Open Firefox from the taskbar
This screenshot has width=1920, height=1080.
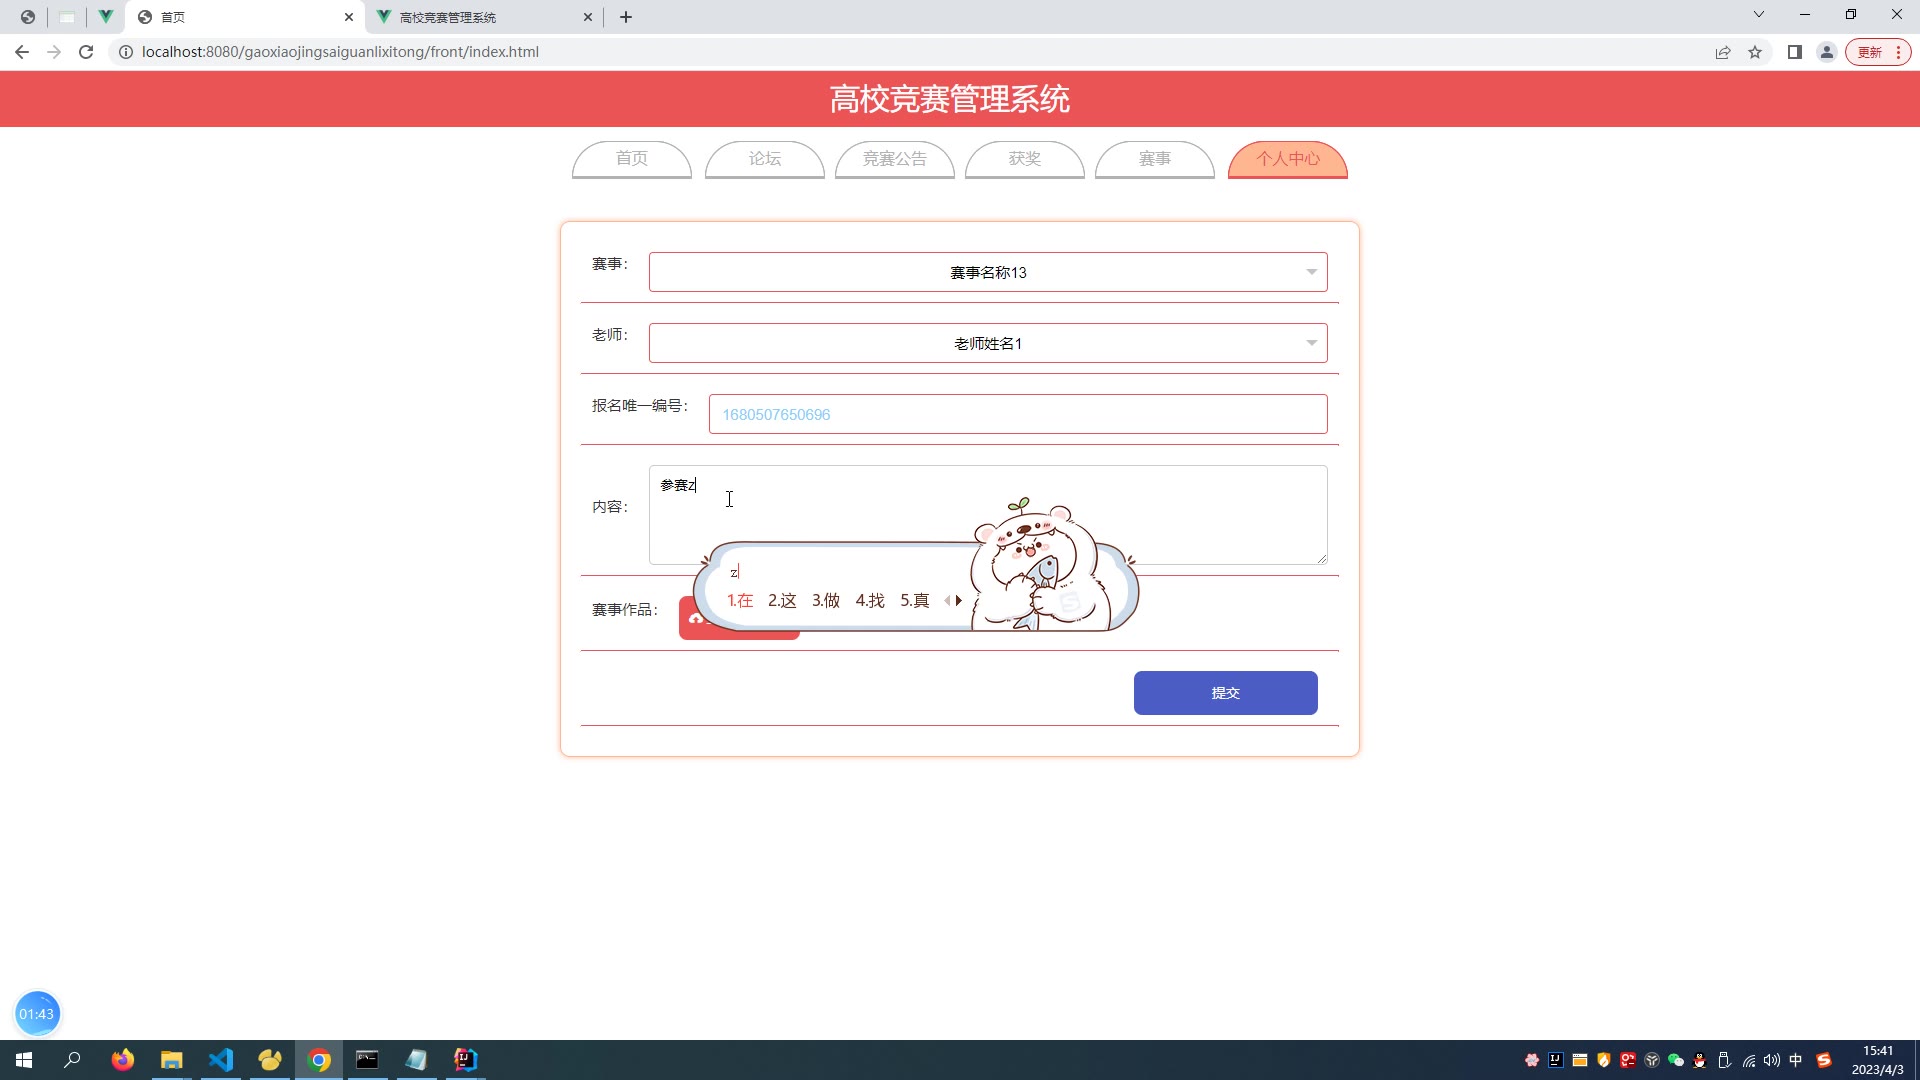(x=123, y=1060)
